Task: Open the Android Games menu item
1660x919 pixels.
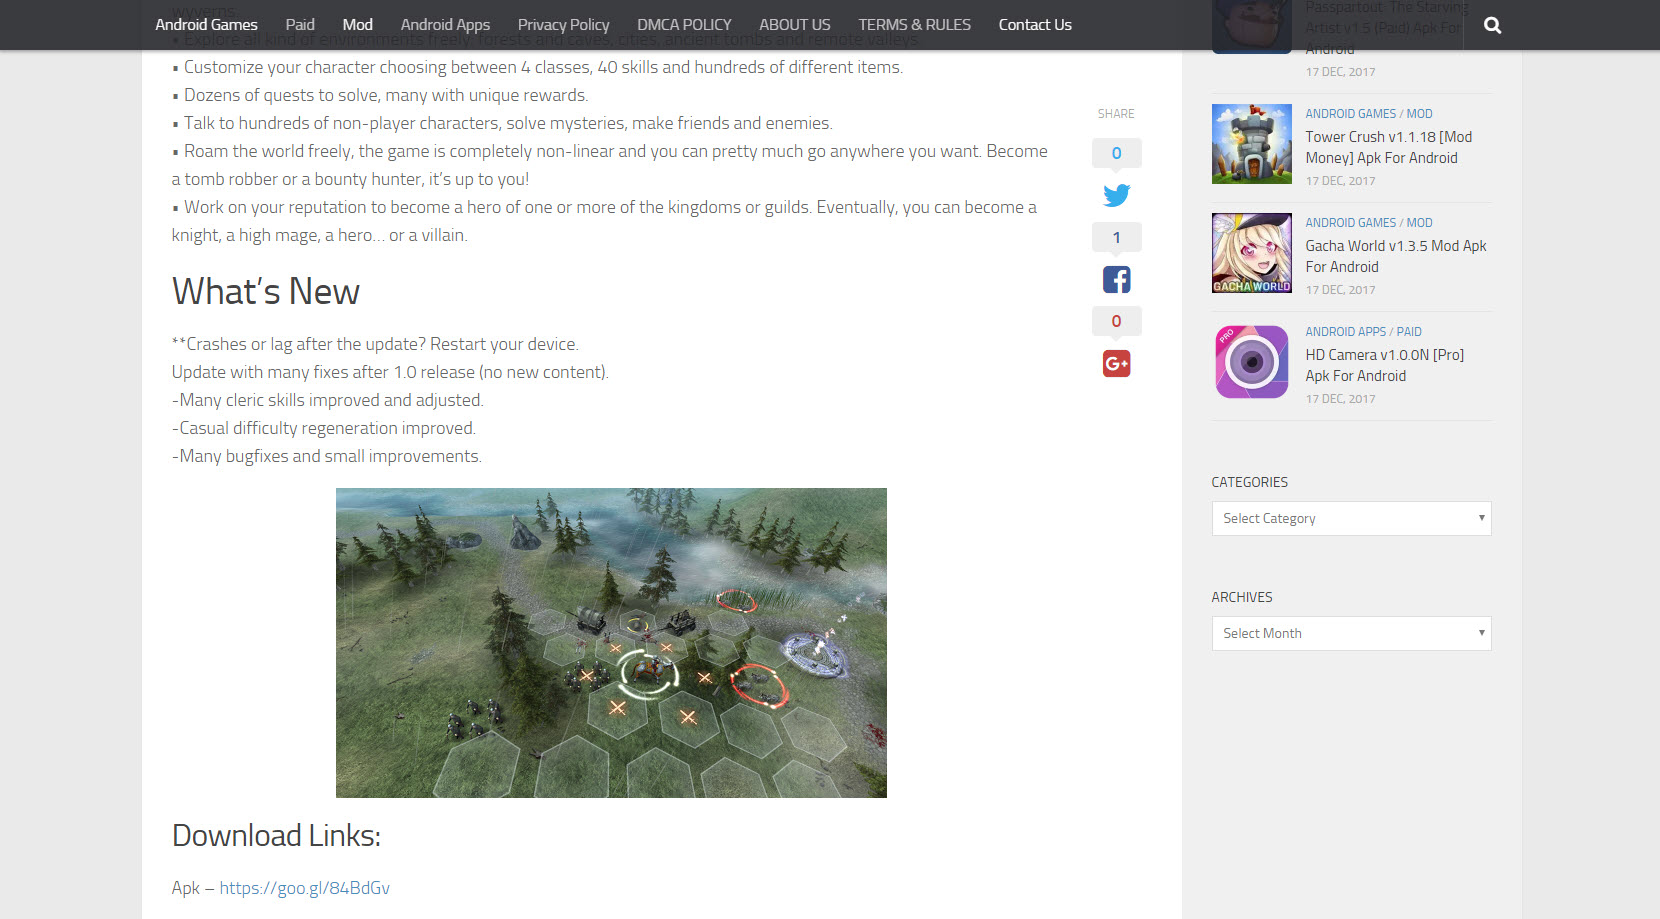Action: pyautogui.click(x=206, y=25)
